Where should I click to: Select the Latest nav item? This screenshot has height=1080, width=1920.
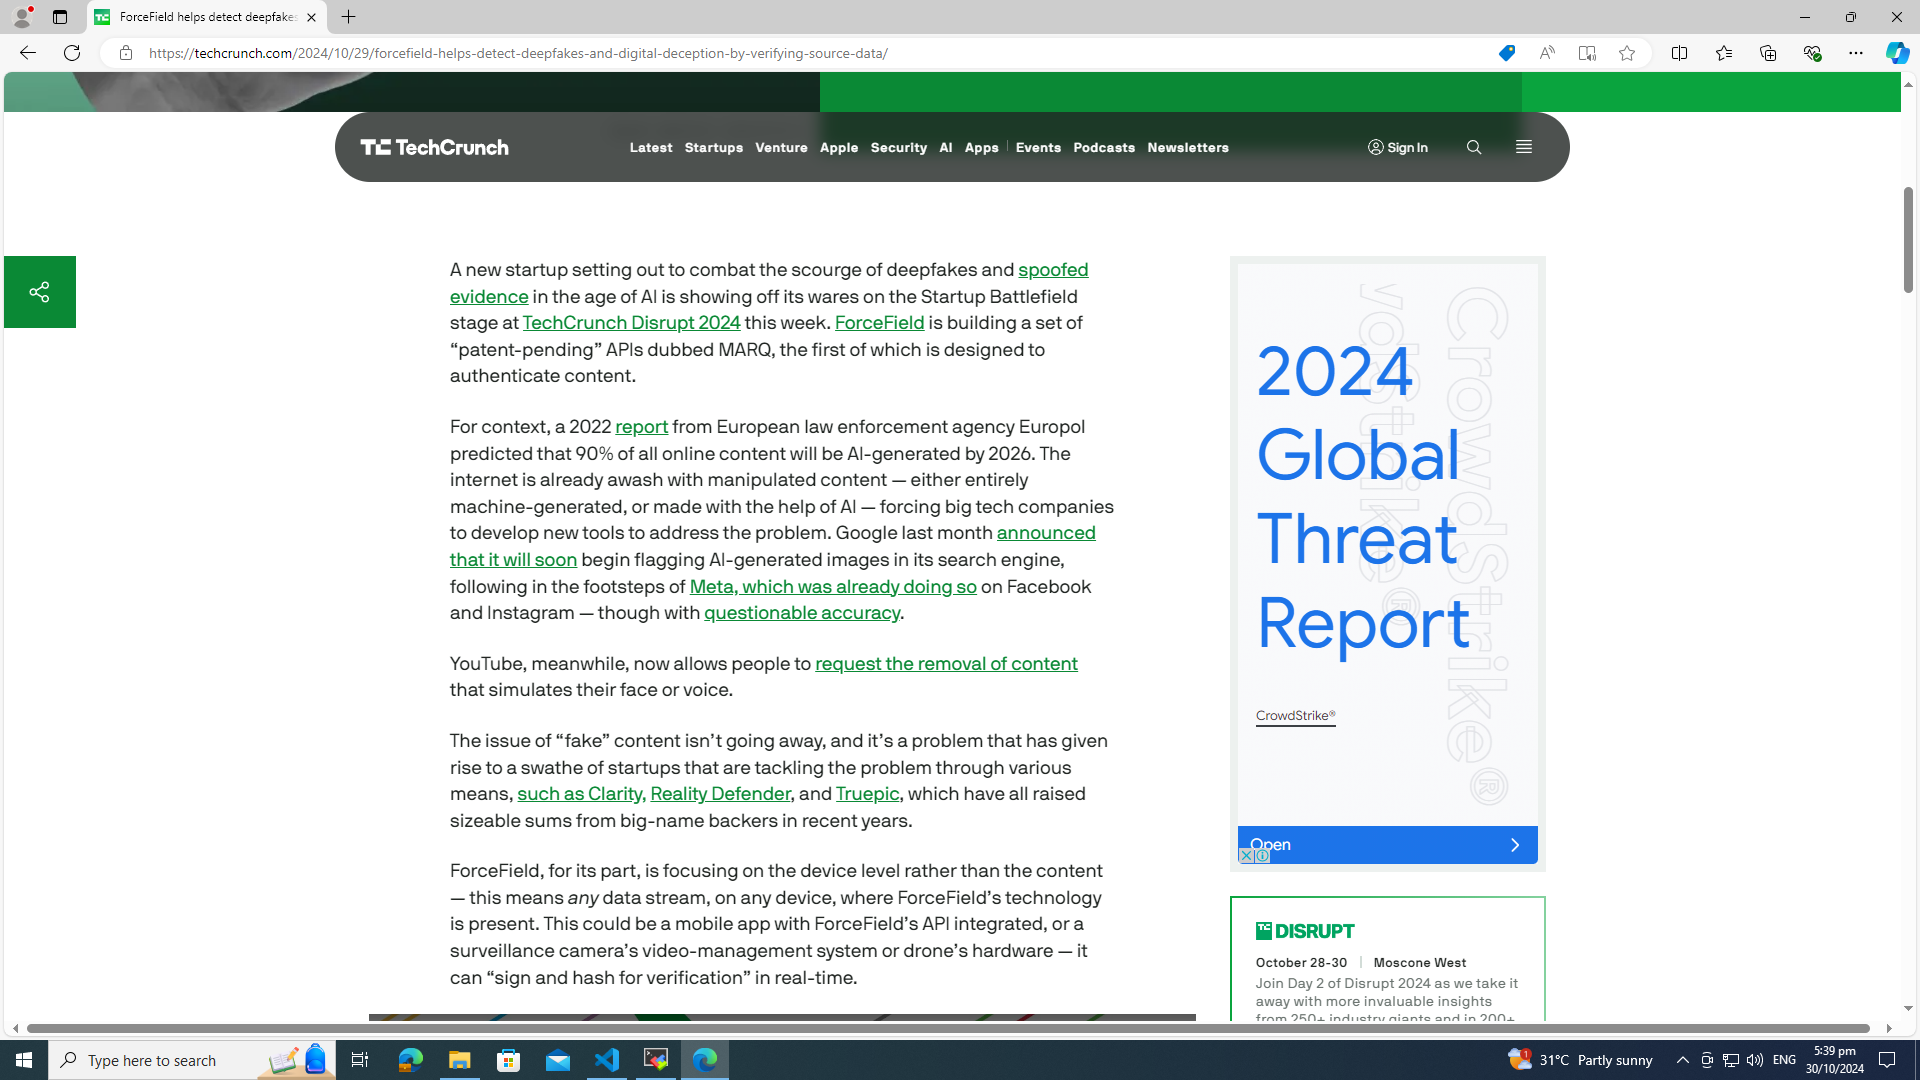tap(651, 148)
